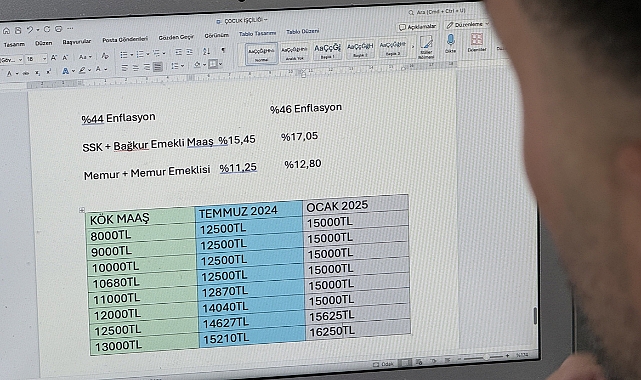Click the bulleted list icon
Screen dimensions: 641x380
click(x=124, y=55)
